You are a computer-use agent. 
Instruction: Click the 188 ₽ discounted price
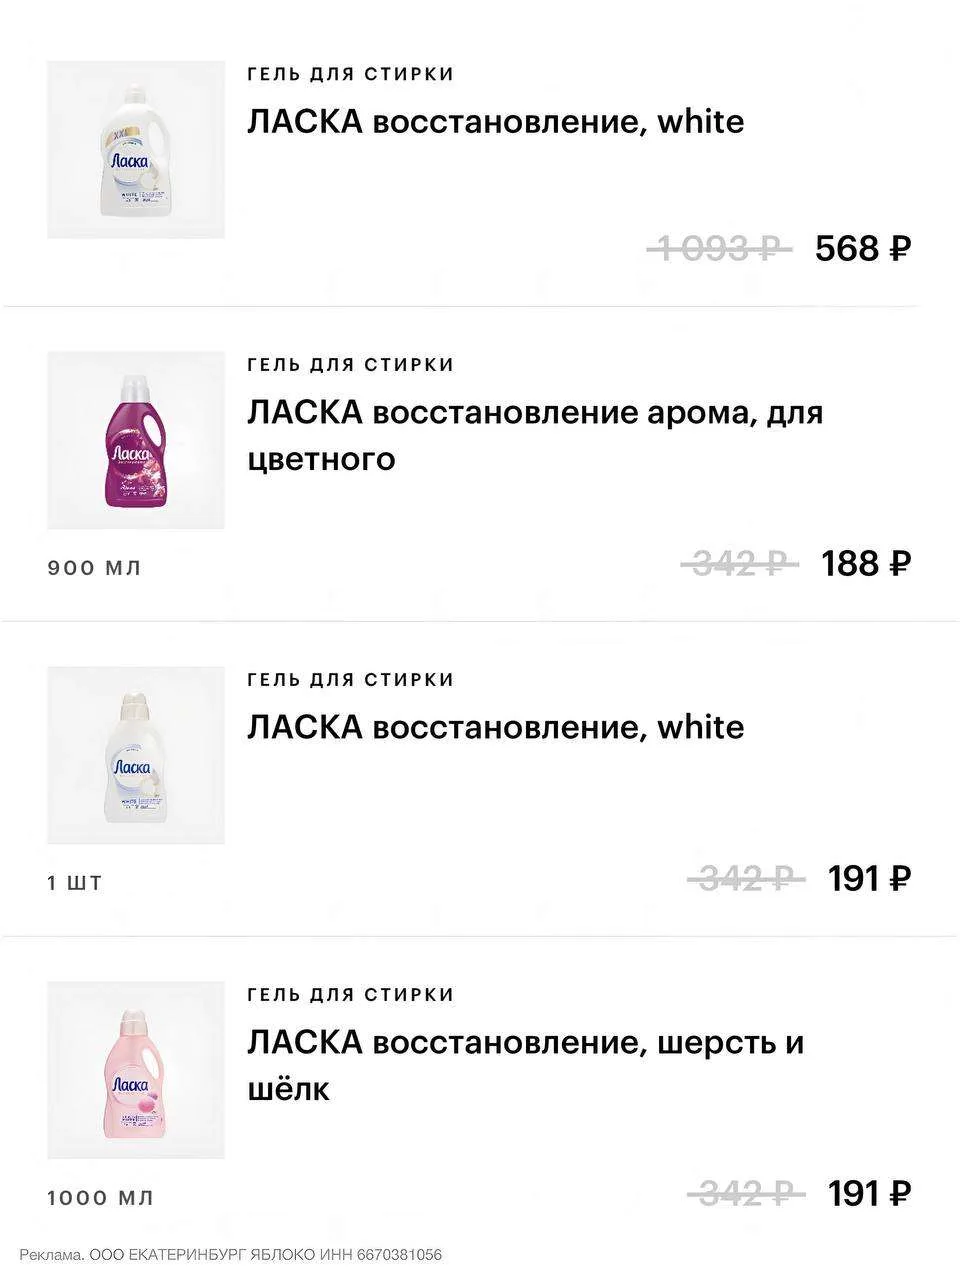(x=866, y=564)
